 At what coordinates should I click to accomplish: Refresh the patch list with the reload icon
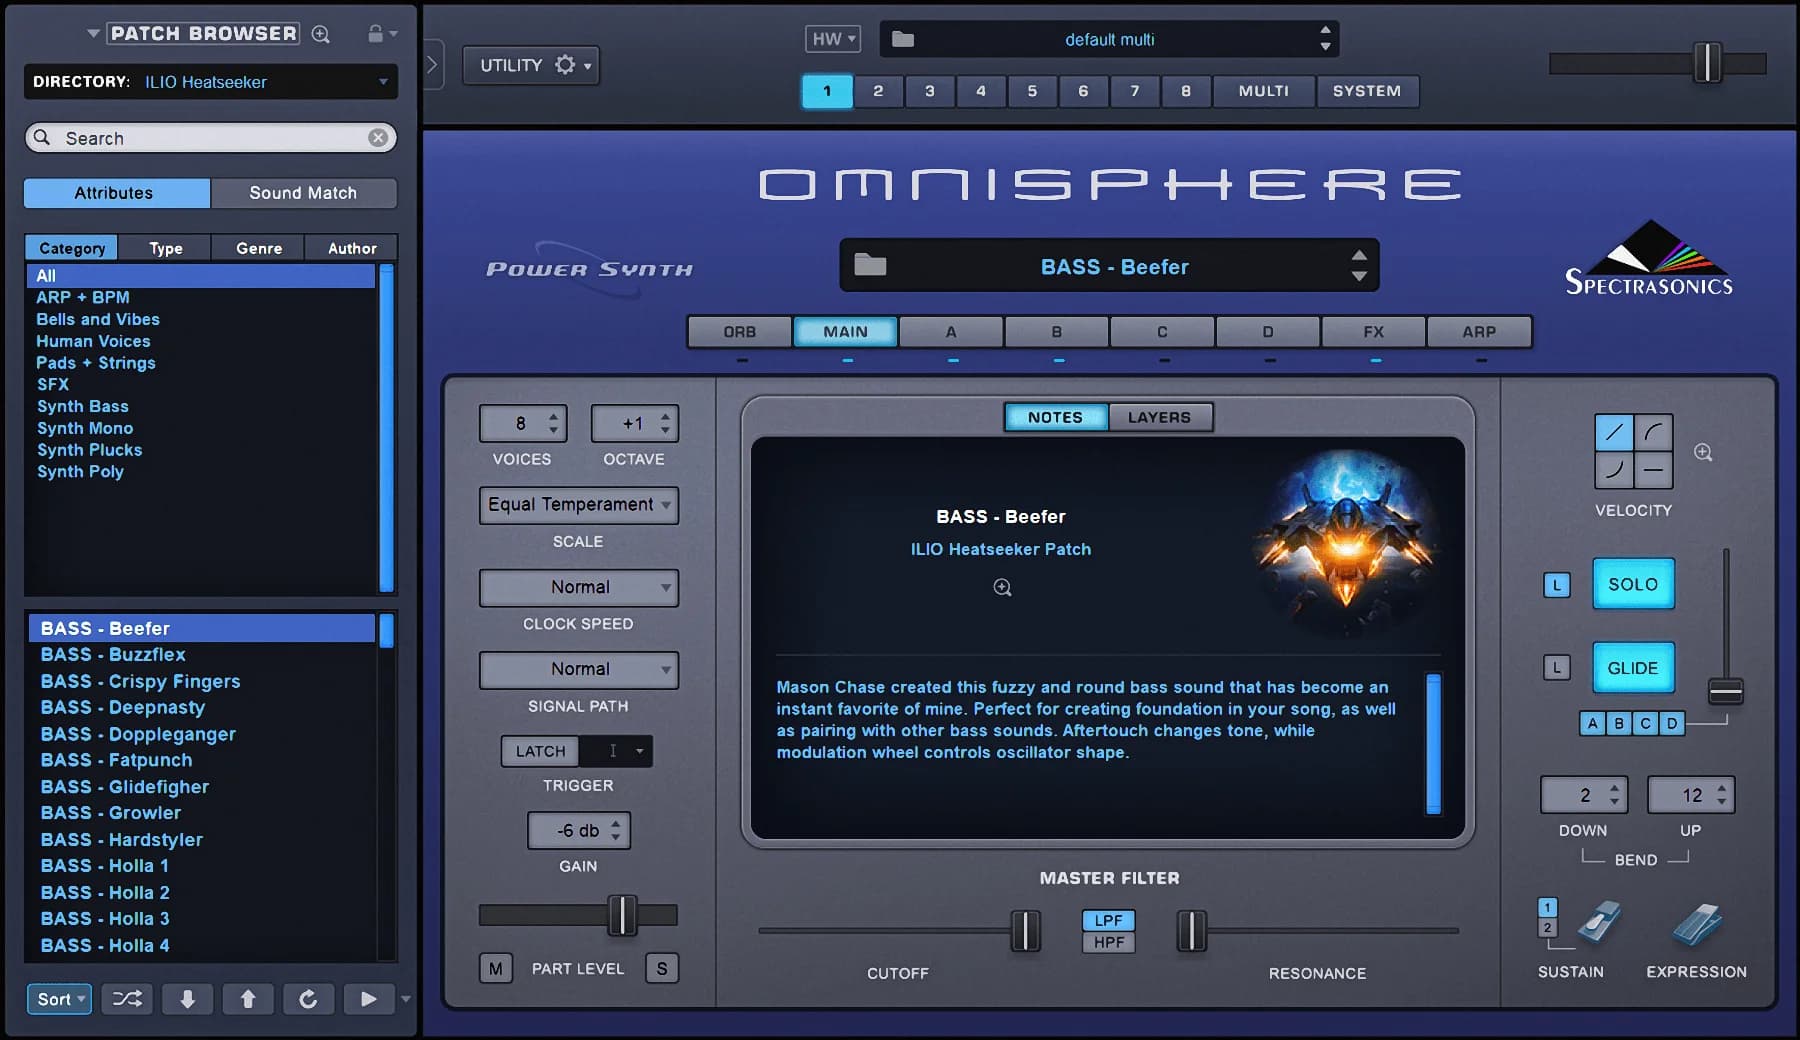(x=309, y=998)
